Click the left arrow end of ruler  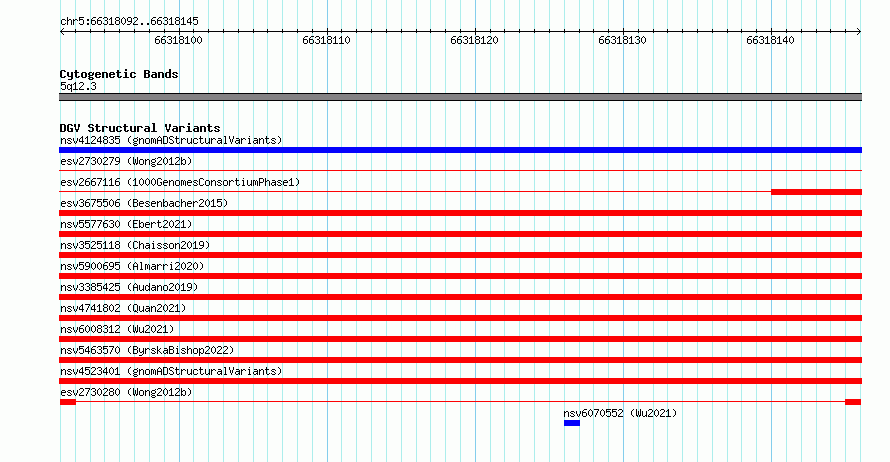click(62, 32)
